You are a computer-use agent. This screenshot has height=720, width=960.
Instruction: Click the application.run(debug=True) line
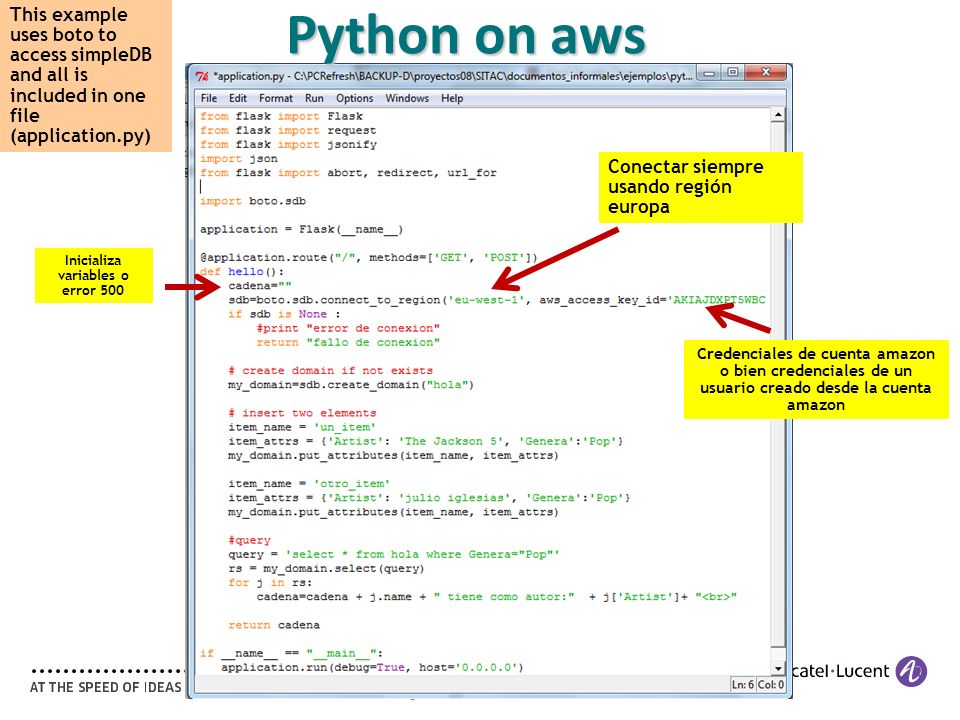[372, 667]
